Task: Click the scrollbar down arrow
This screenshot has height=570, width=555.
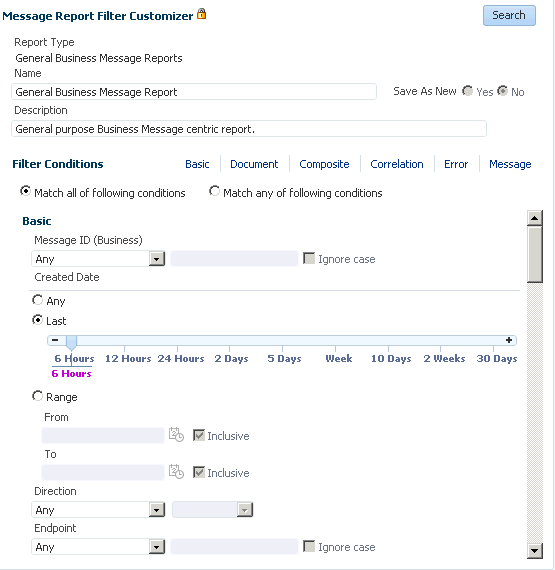Action: pyautogui.click(x=535, y=550)
